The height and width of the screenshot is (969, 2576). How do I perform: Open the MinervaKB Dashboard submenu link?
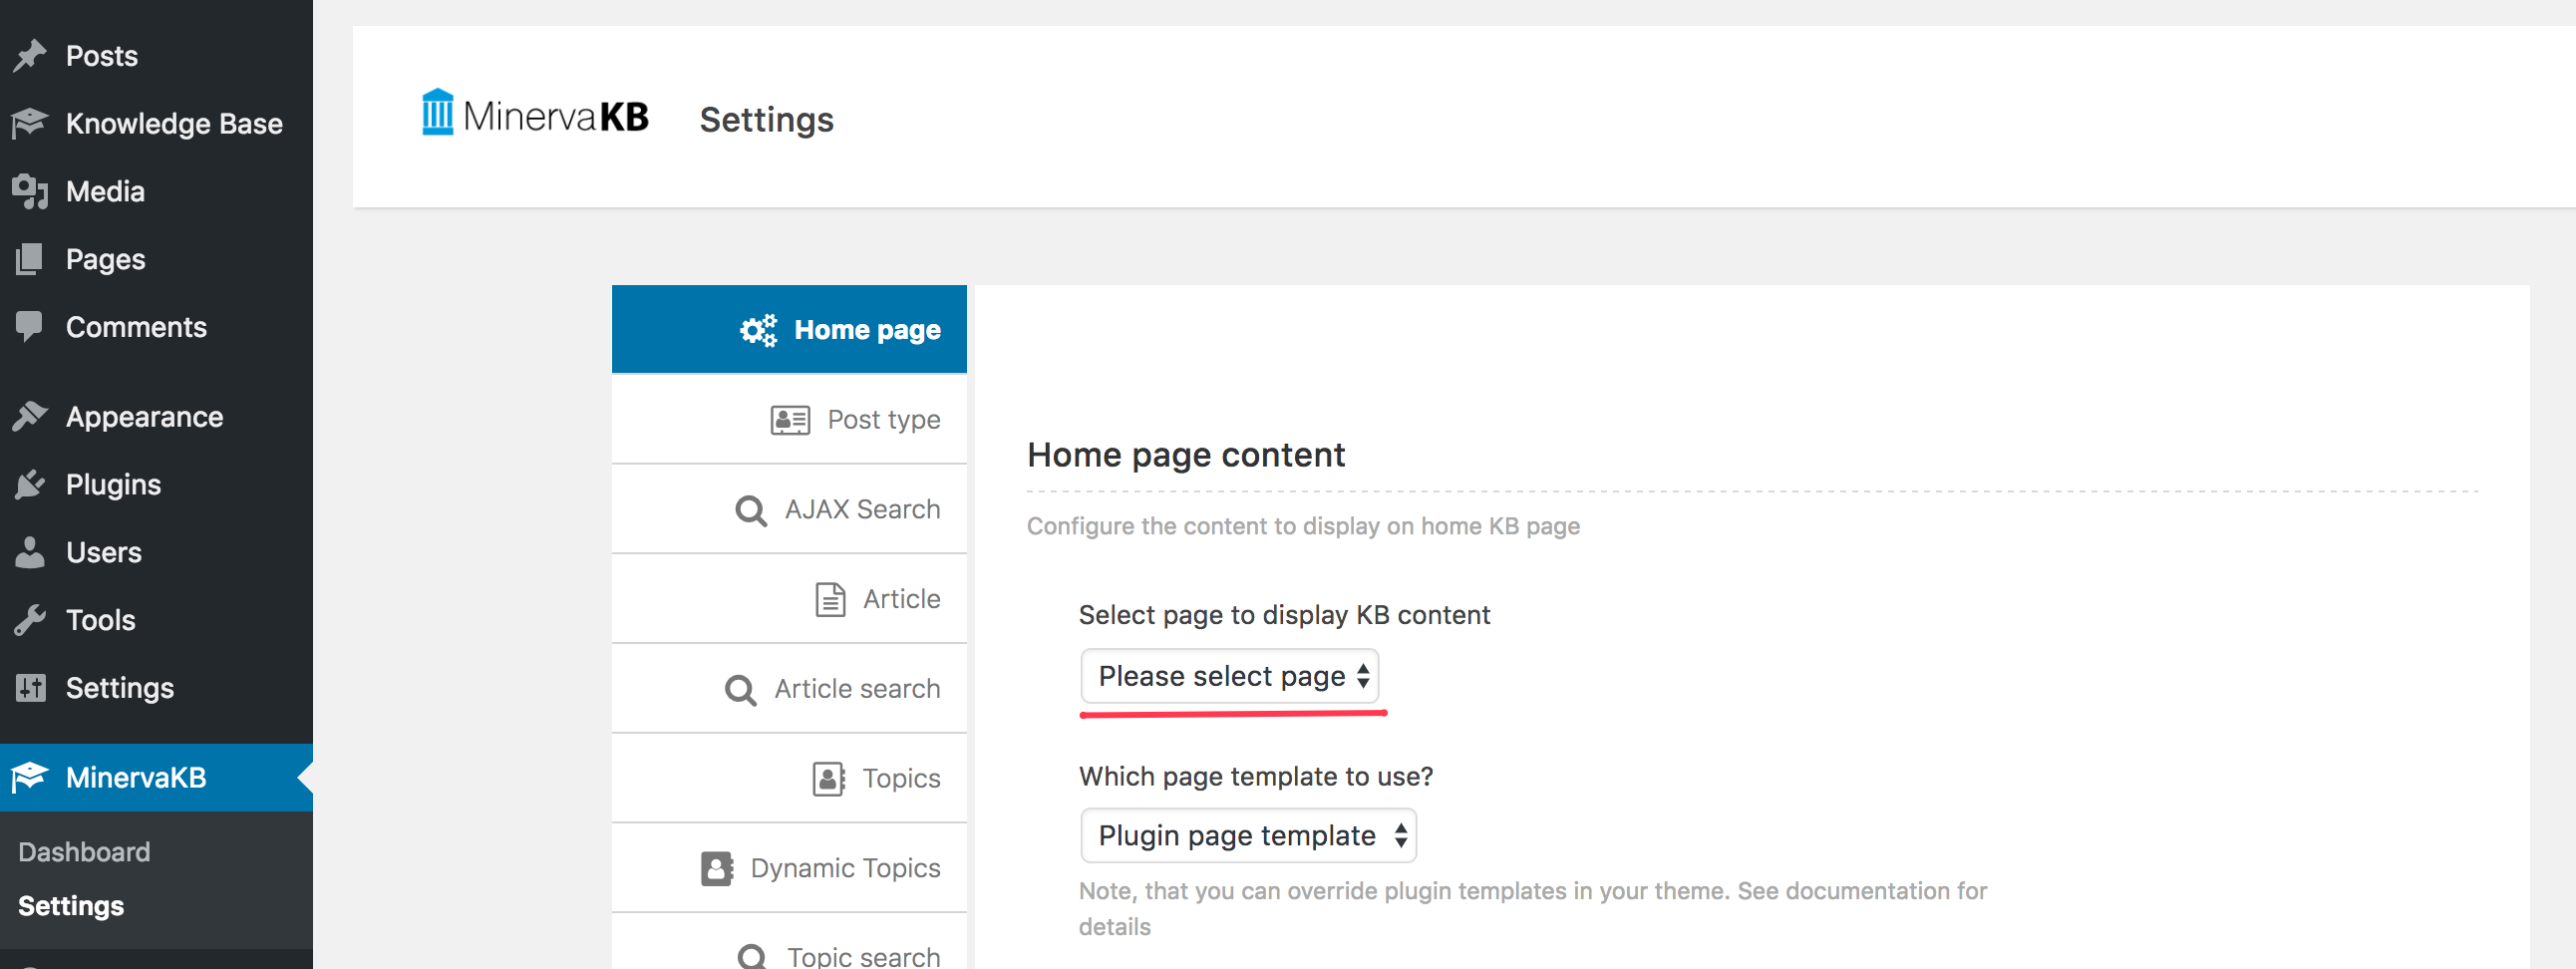click(x=84, y=852)
